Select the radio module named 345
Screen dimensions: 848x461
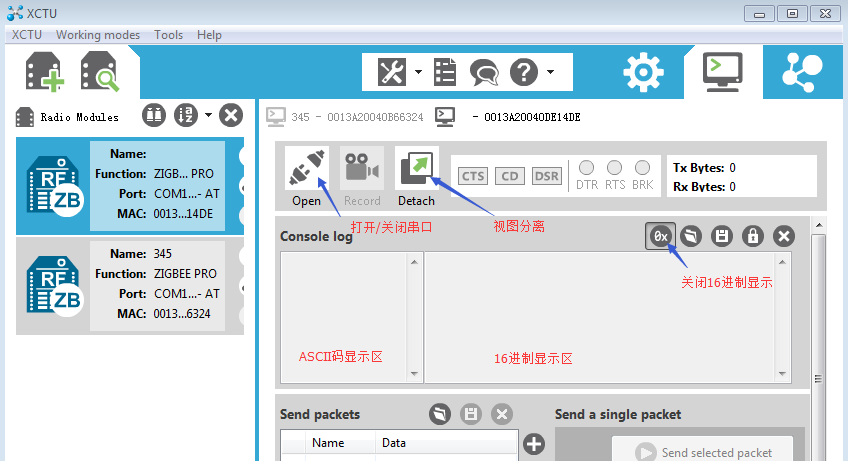pos(130,286)
